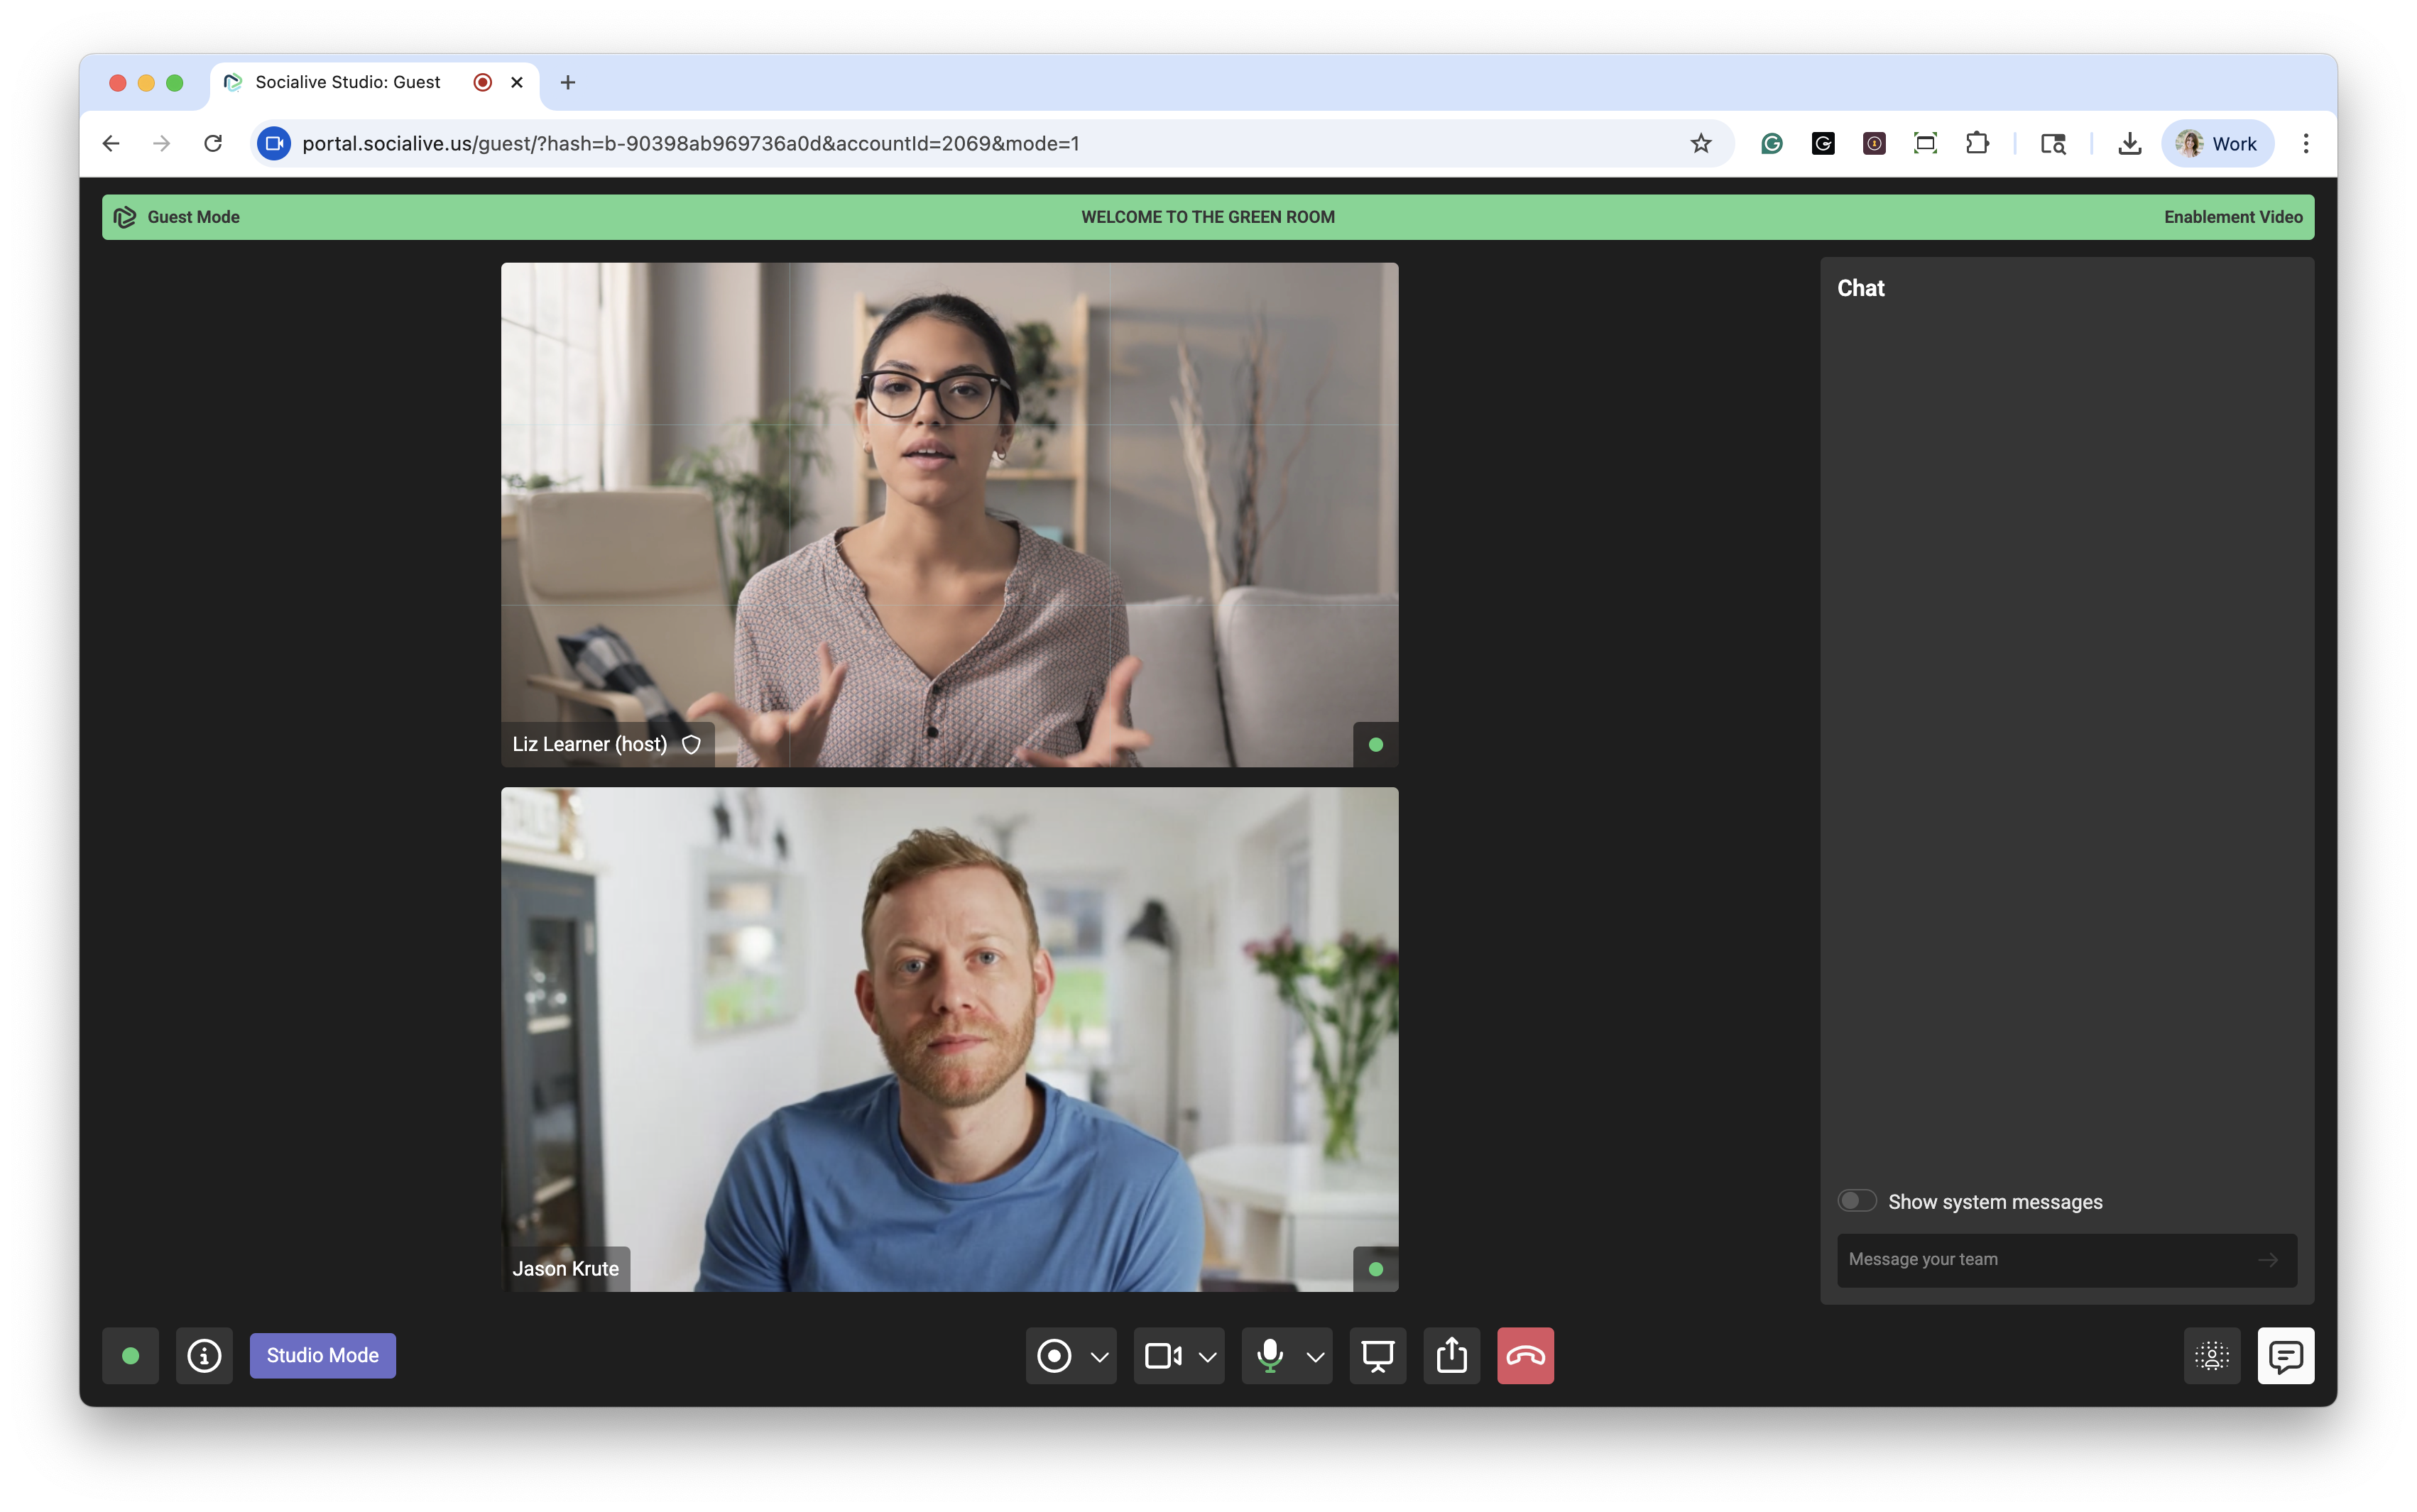Open background blur effects icon
This screenshot has height=1512, width=2417.
pos(2211,1356)
